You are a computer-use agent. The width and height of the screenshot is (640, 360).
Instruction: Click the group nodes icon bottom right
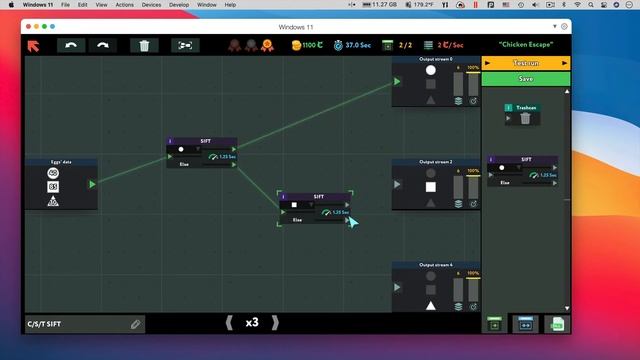[x=525, y=324]
